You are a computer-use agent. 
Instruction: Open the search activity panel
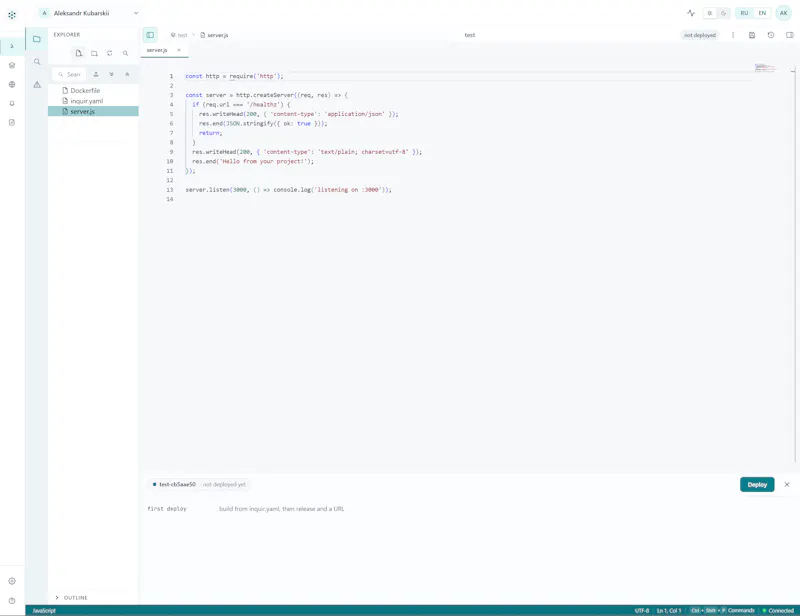[37, 62]
